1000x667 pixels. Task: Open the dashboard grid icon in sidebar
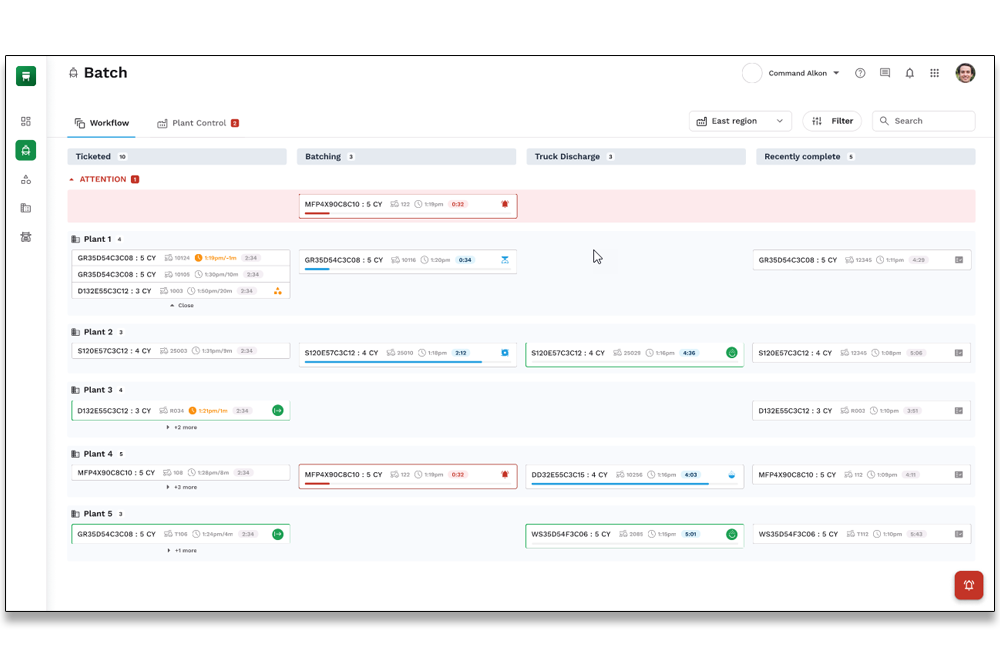tap(26, 121)
